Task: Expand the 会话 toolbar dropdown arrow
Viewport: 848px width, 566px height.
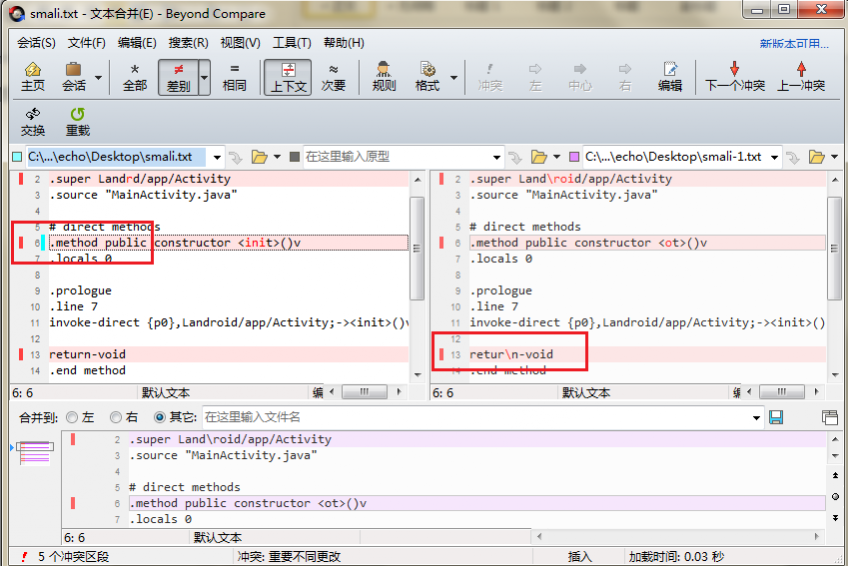Action: tap(98, 77)
